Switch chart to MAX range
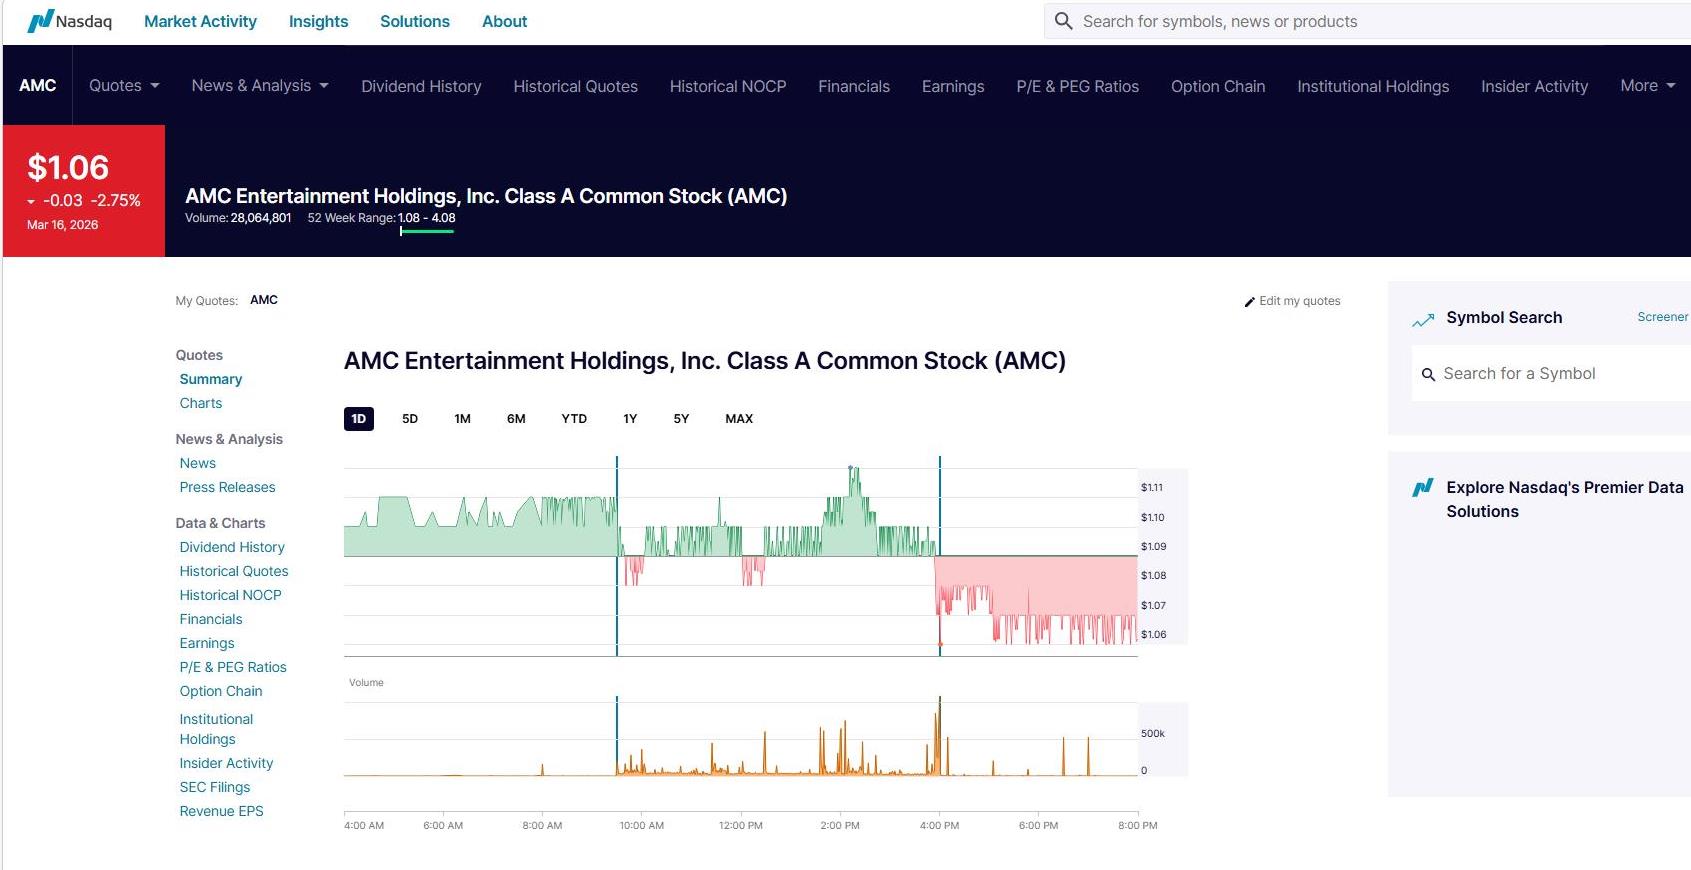 (x=739, y=419)
